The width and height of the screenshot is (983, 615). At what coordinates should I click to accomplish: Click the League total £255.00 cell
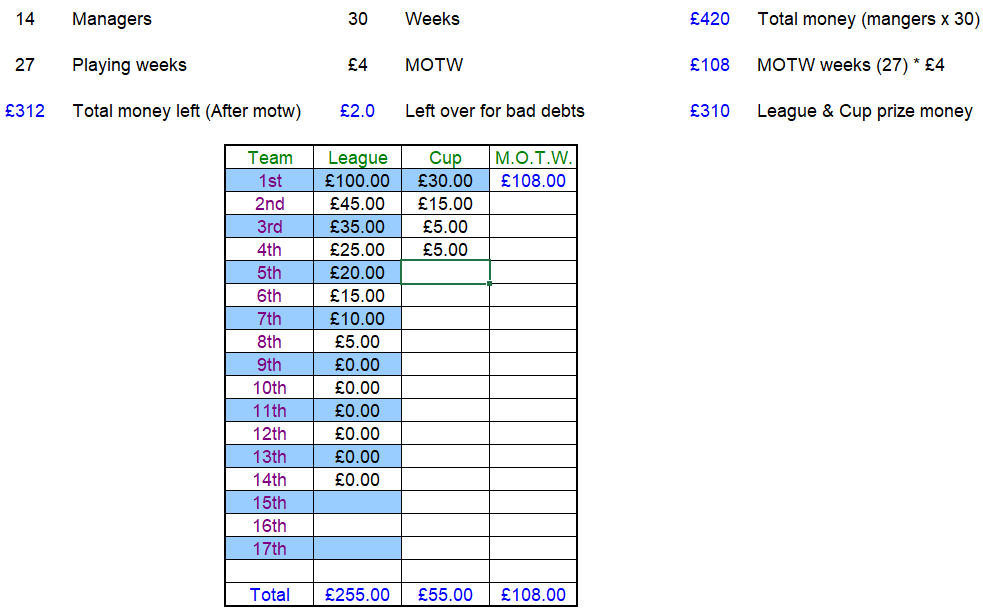point(357,595)
